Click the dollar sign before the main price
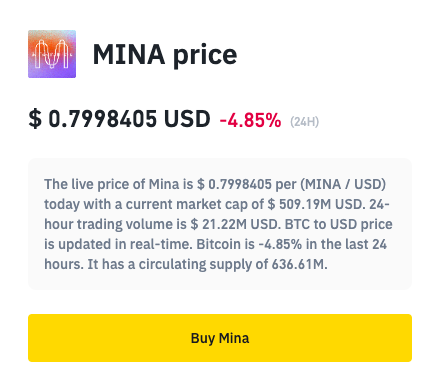Image resolution: width=442 pixels, height=392 pixels. coord(35,119)
